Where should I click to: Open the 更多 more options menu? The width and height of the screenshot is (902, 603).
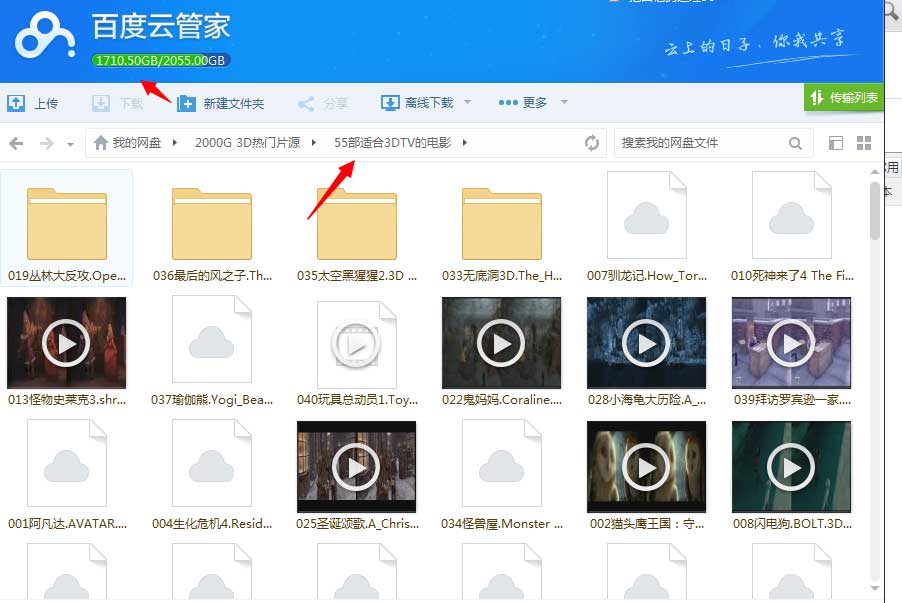pos(523,103)
